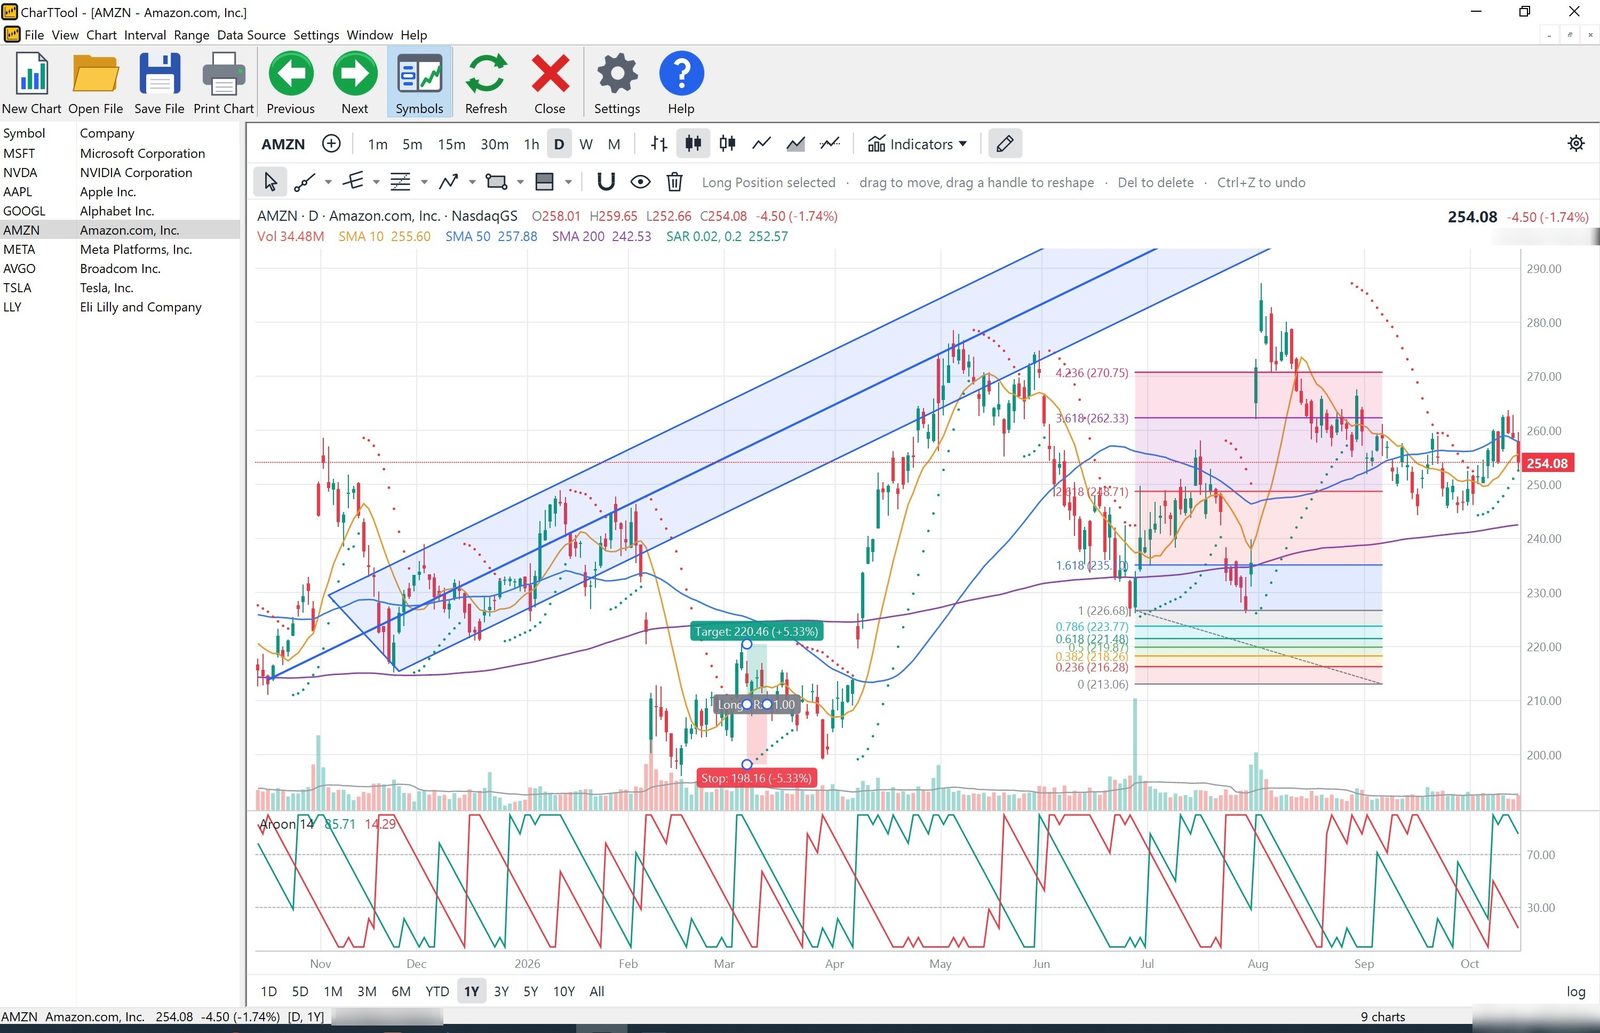The height and width of the screenshot is (1033, 1600).
Task: Delete selected drawing with trash icon
Action: coord(674,182)
